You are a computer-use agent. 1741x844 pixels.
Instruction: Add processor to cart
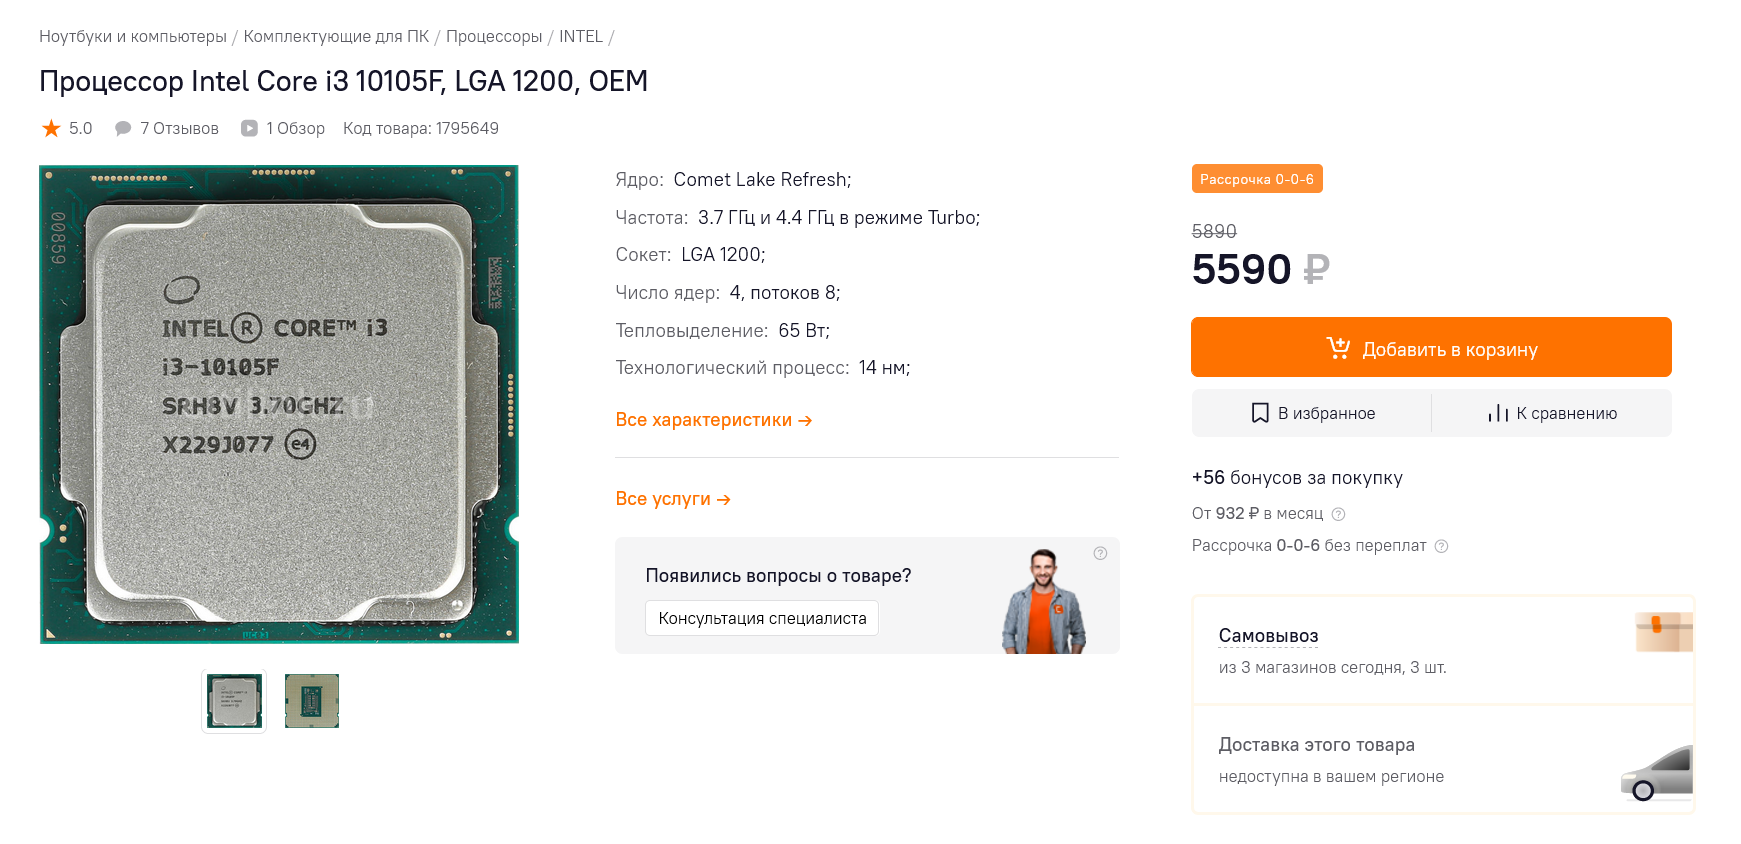pos(1431,348)
